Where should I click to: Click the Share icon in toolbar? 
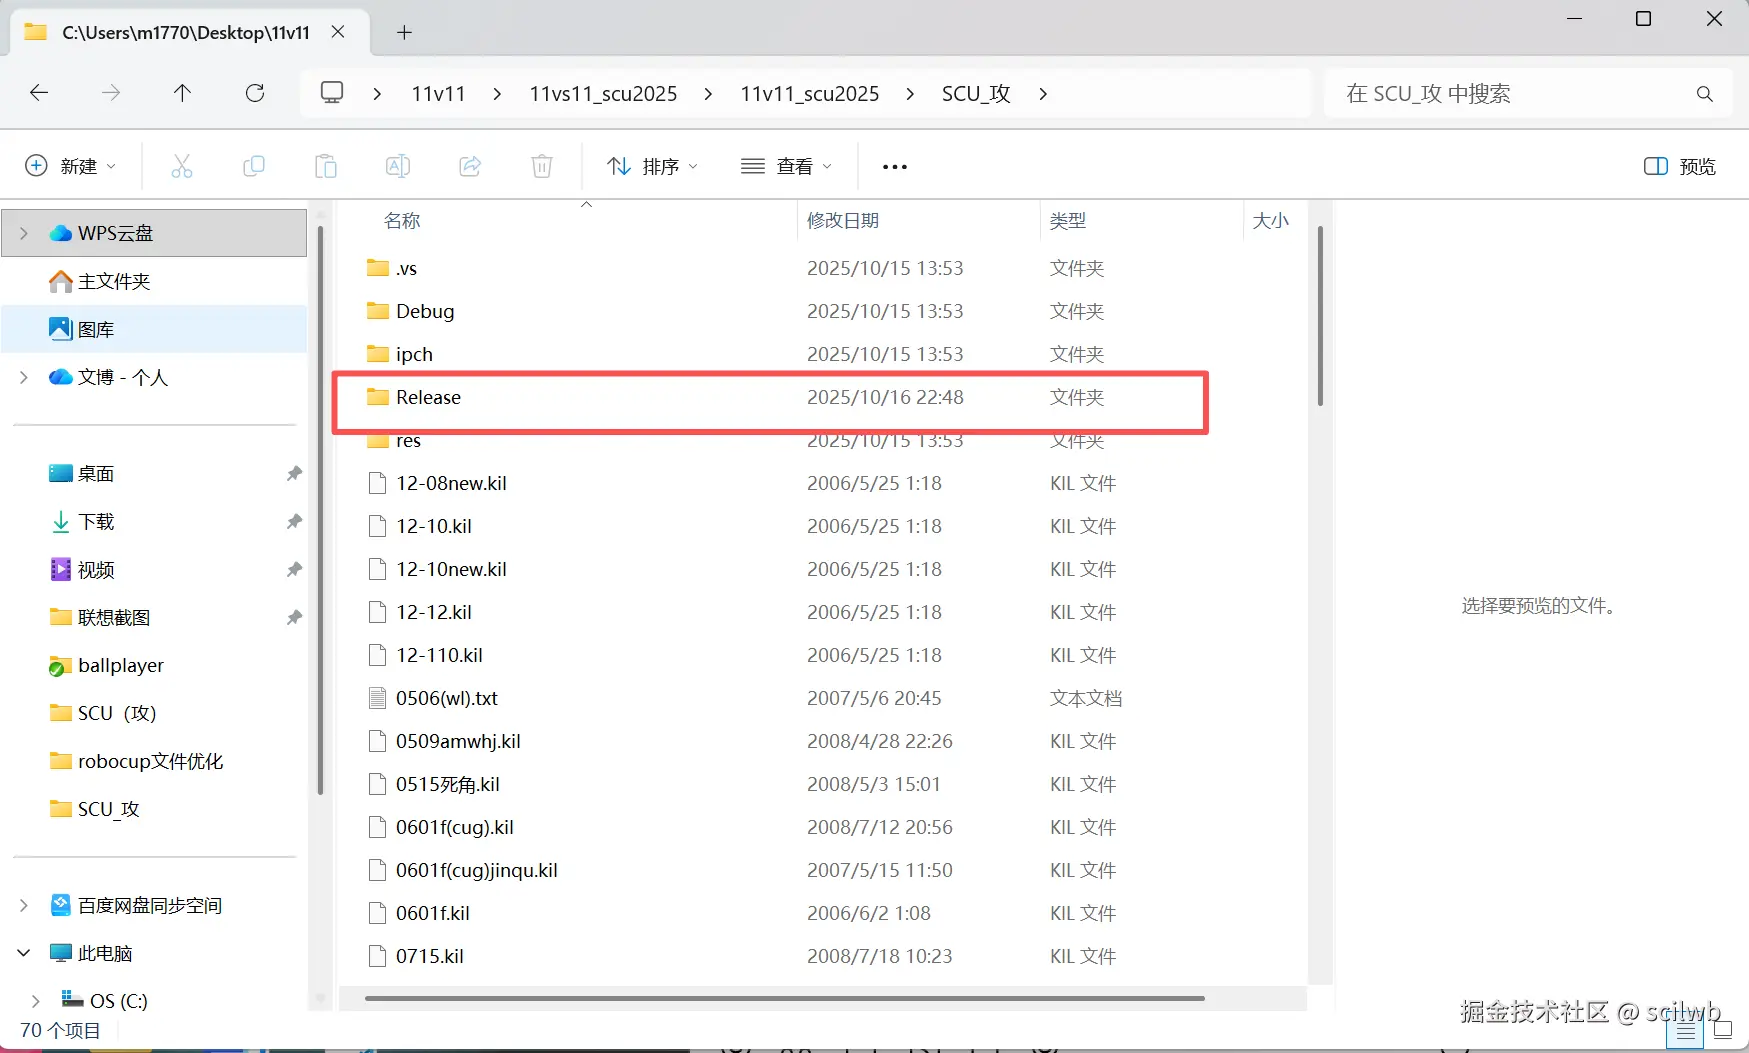tap(470, 166)
